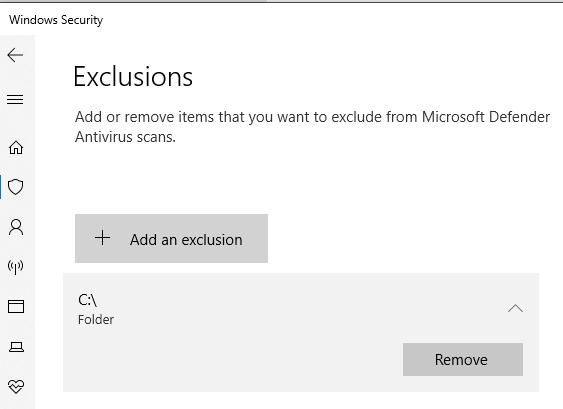Select Virus & threat protection shield icon
Screen dimensions: 563x409
[15, 187]
